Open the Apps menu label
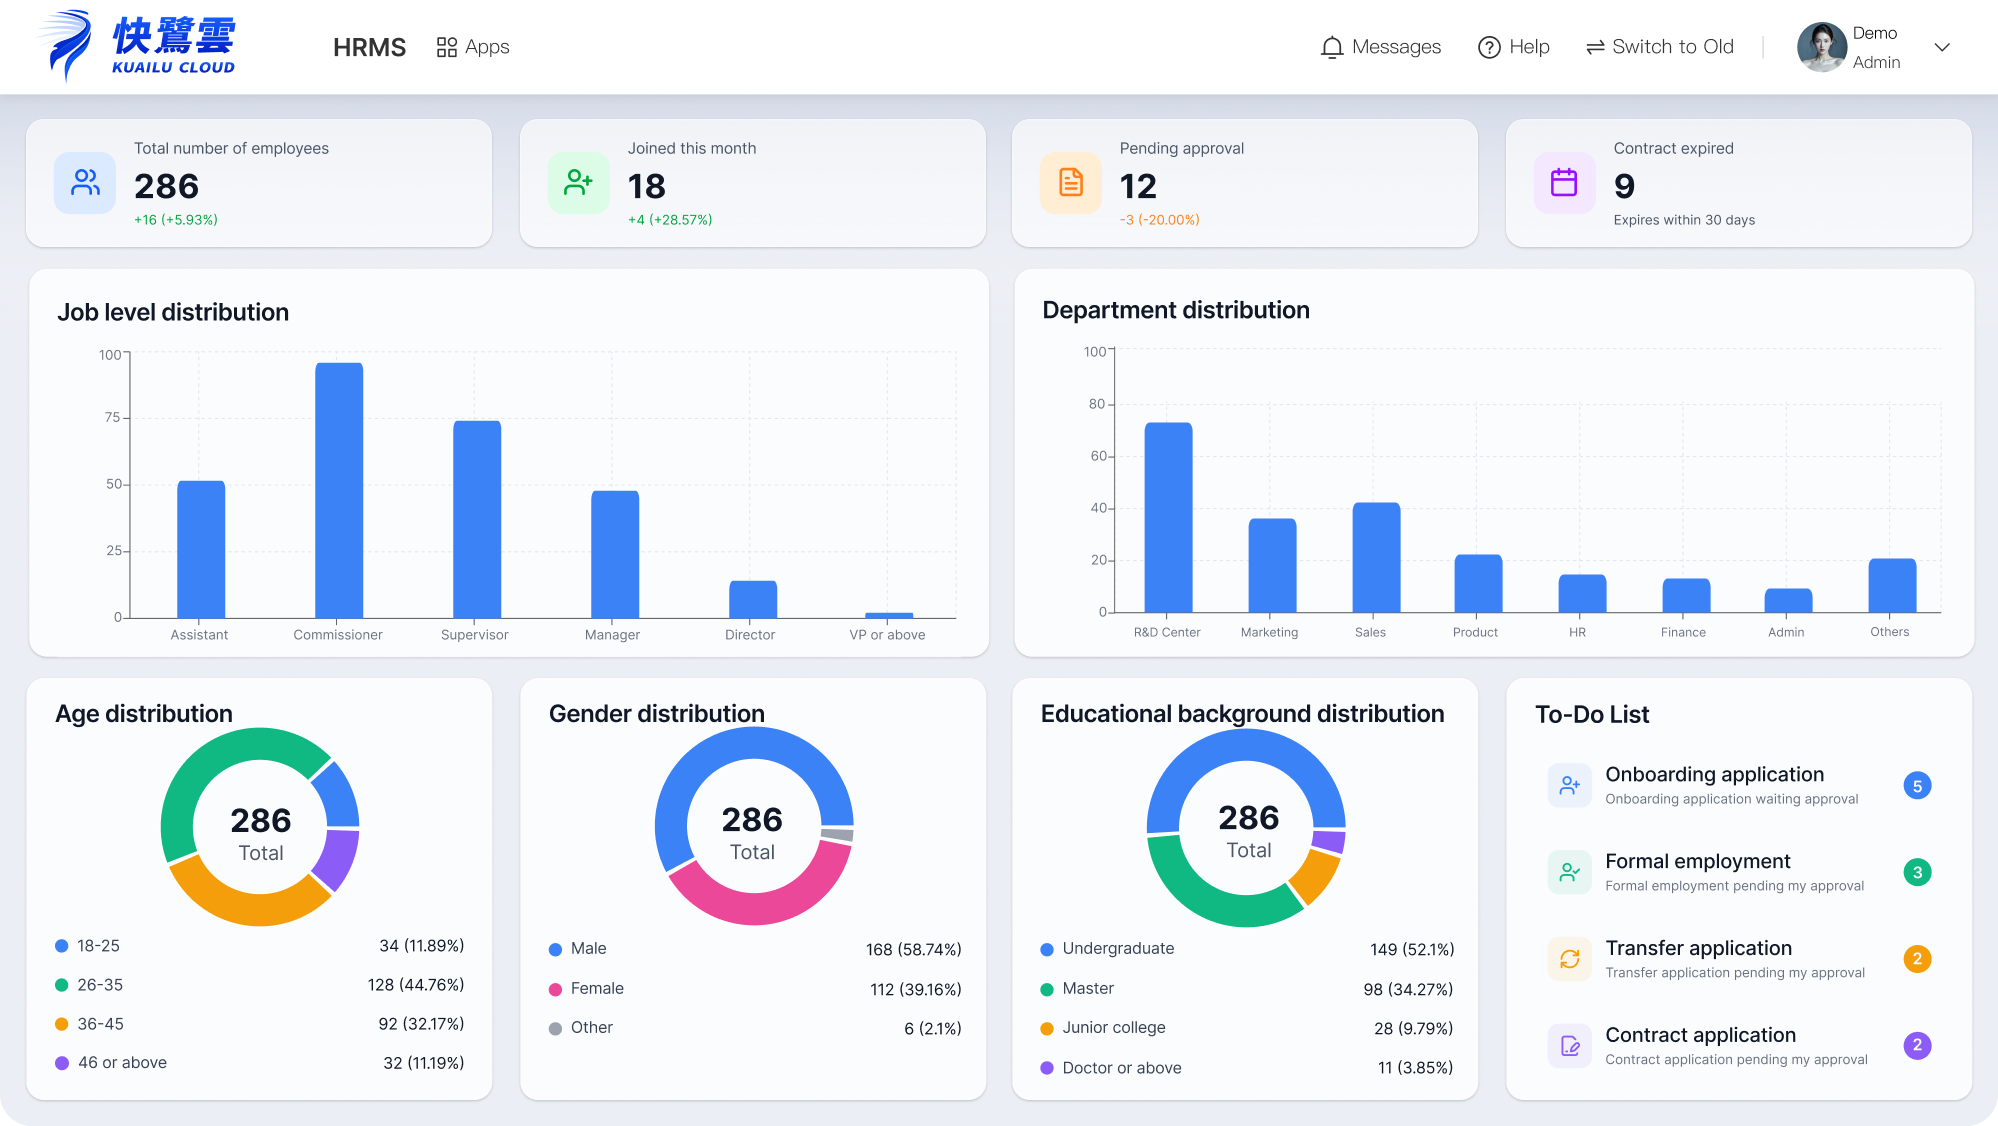 [487, 47]
